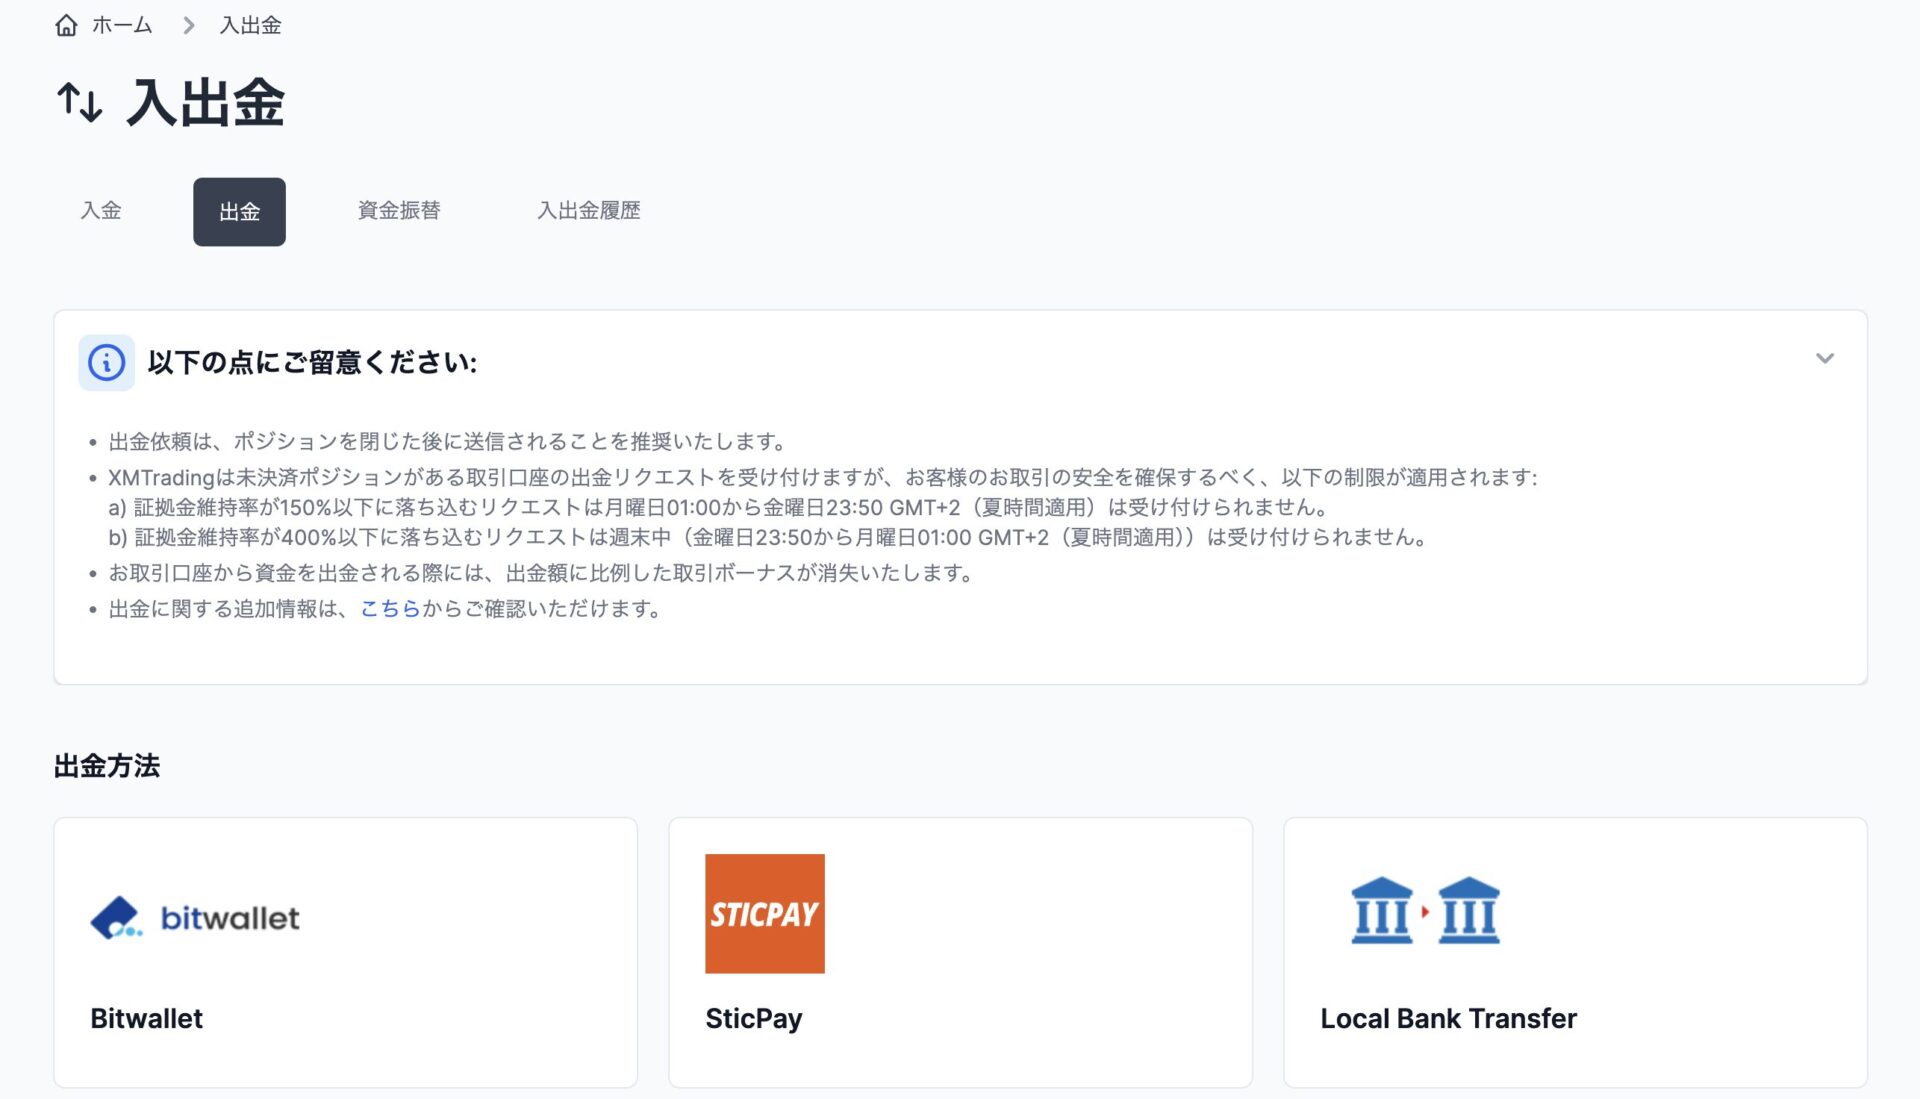Click the bank buildings transfer icon

(1425, 911)
